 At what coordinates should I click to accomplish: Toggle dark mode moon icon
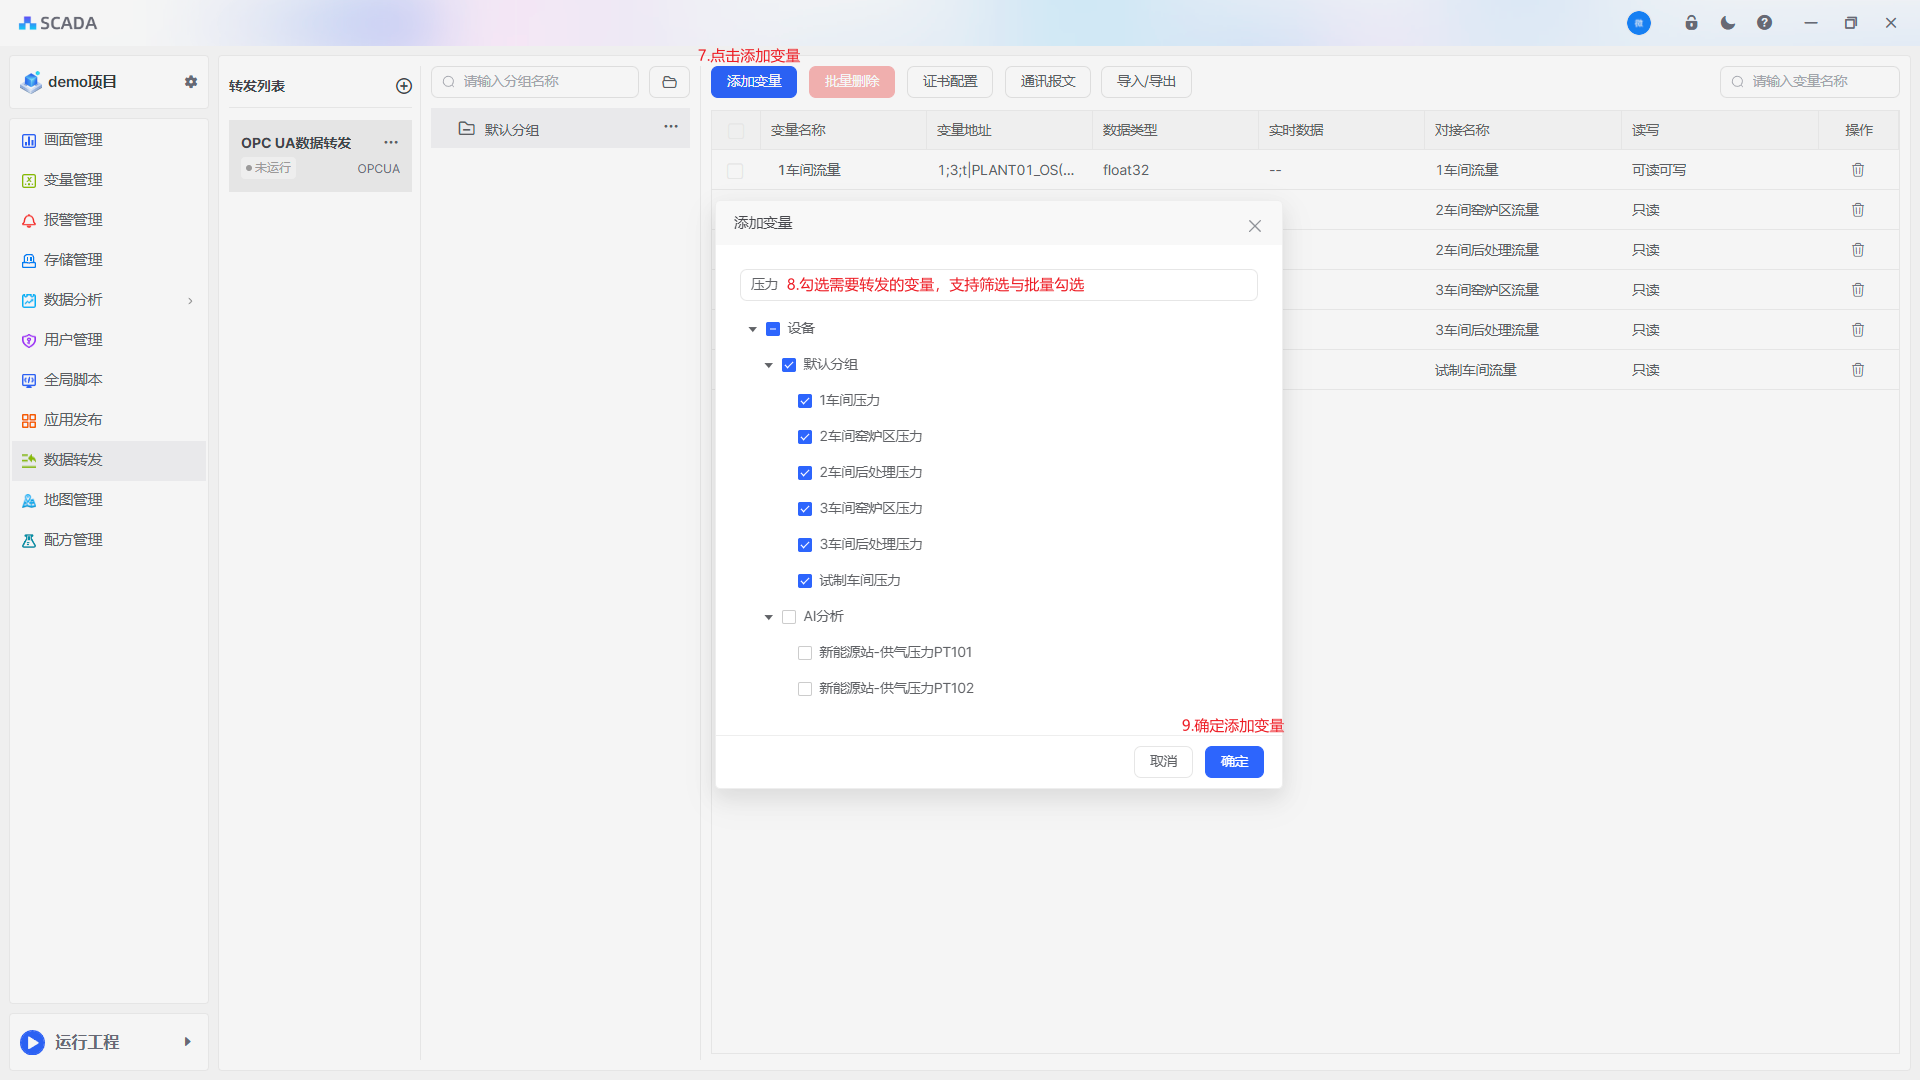1728,23
